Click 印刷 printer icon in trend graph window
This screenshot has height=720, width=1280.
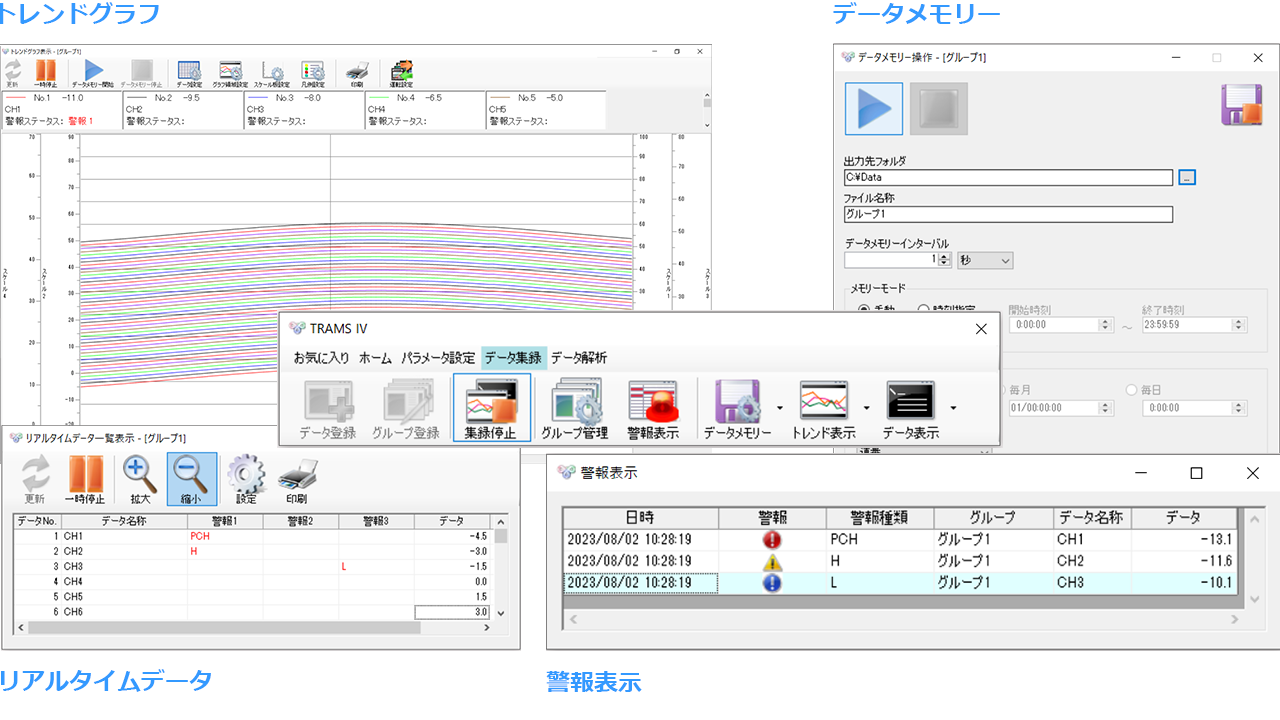pyautogui.click(x=357, y=73)
